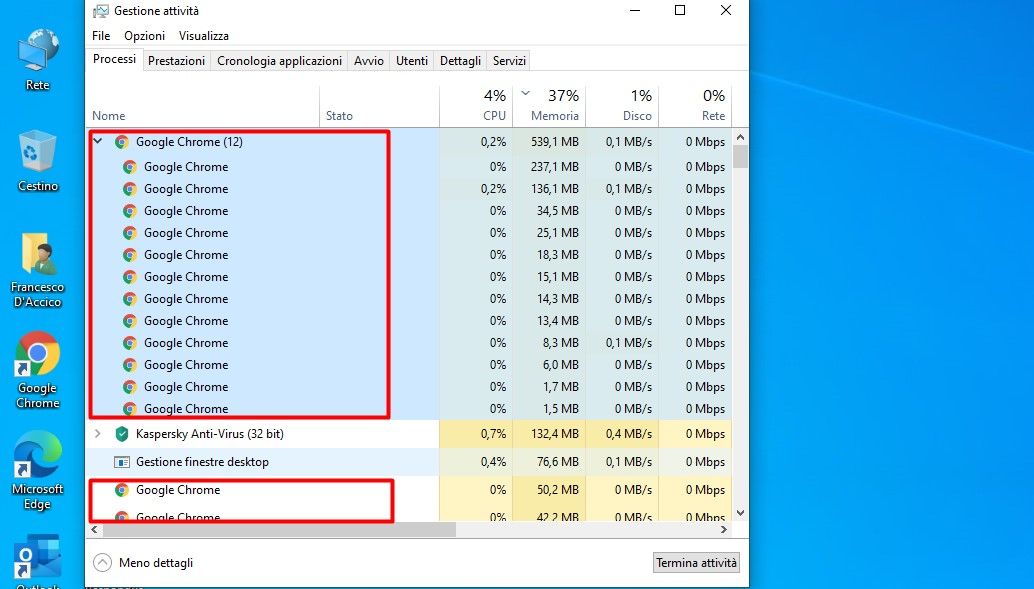Open the Visualizza menu
Screen dimensions: 1034x589
coord(204,36)
